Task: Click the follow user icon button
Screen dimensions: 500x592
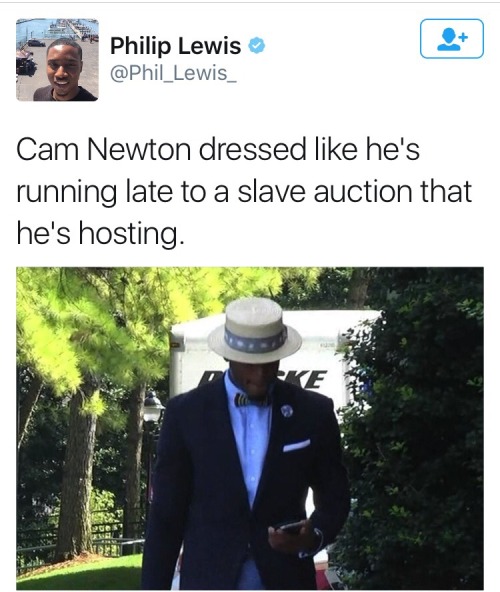Action: [x=452, y=39]
